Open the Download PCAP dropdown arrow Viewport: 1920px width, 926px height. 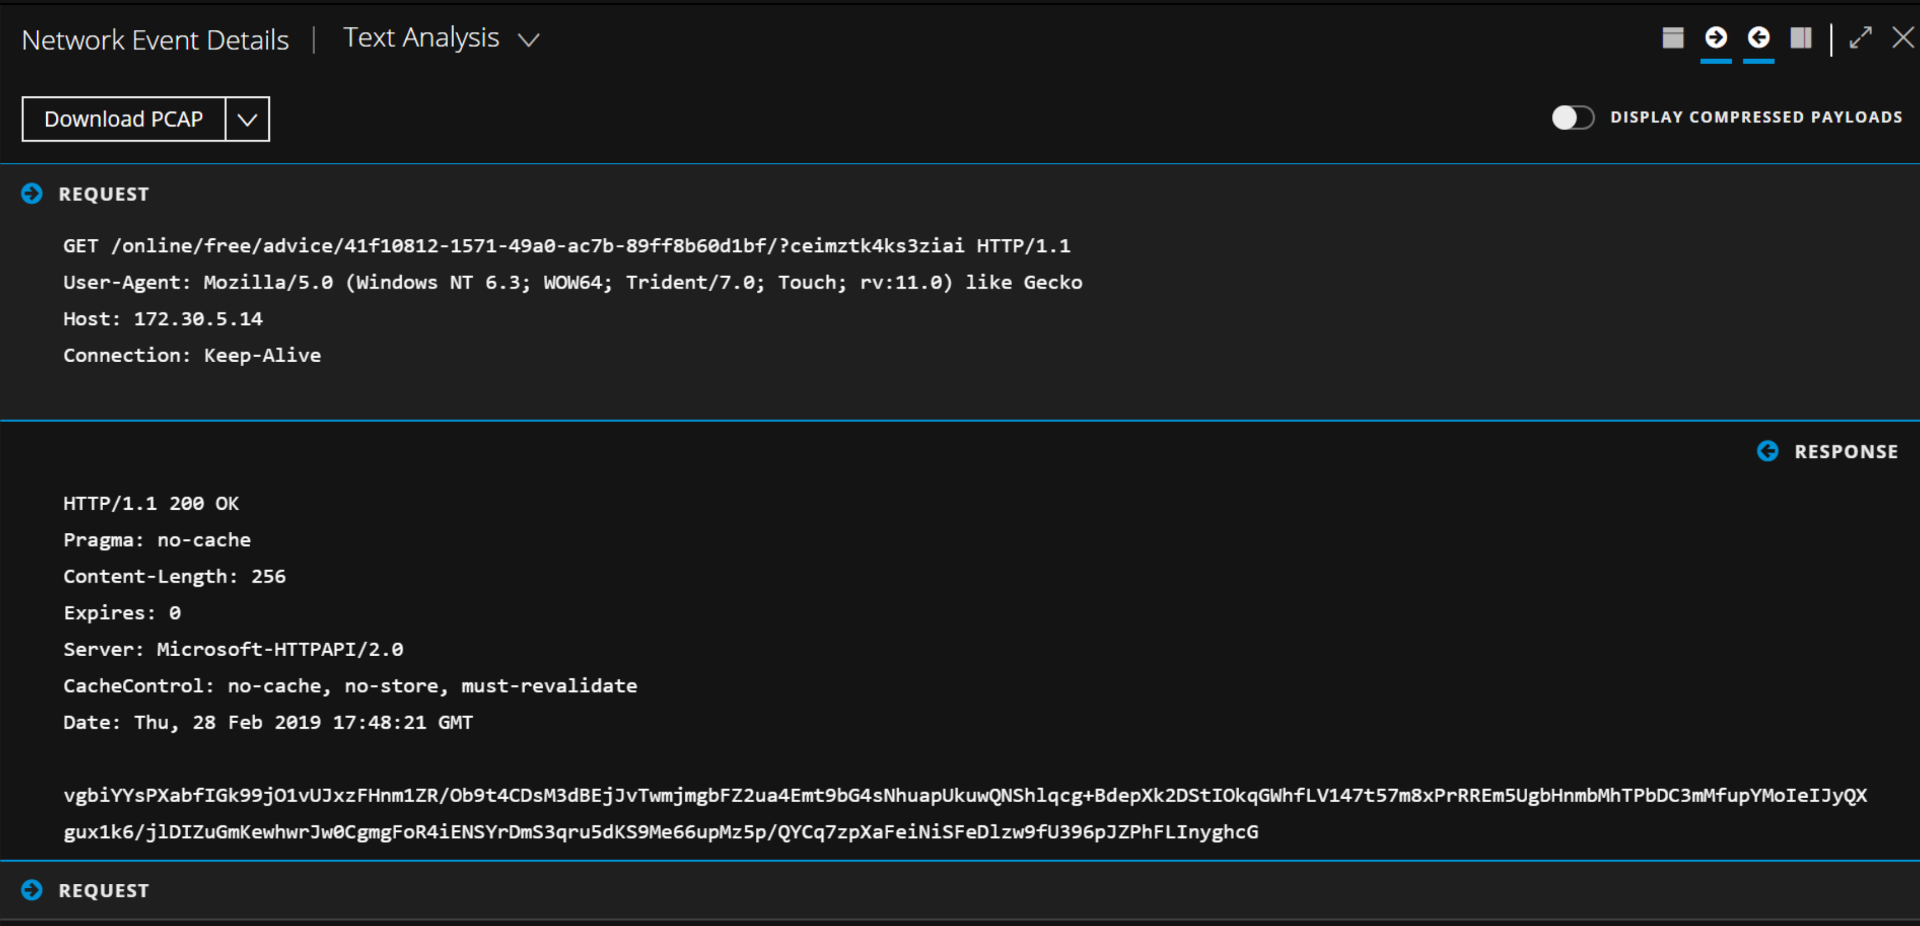click(248, 119)
